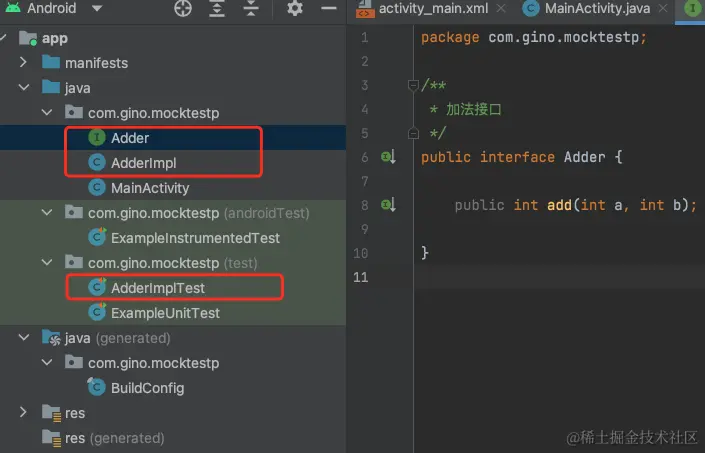Click the test class icon beside ExampleInstrumentedTest
The image size is (705, 453).
pos(97,237)
